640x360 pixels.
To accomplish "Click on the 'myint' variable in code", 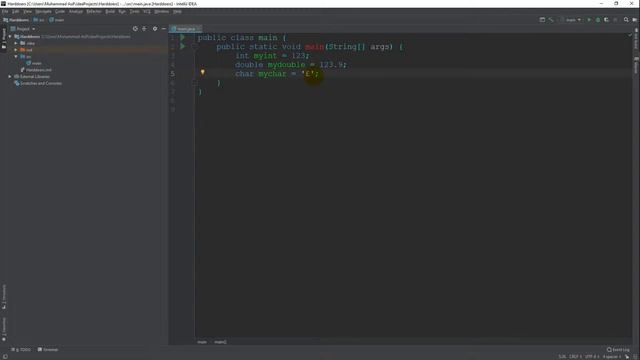I will (265, 56).
